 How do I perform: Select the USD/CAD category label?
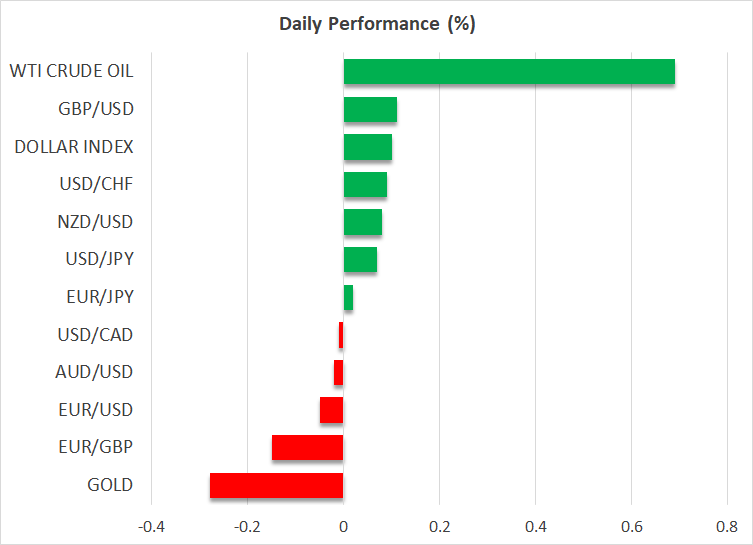click(95, 335)
